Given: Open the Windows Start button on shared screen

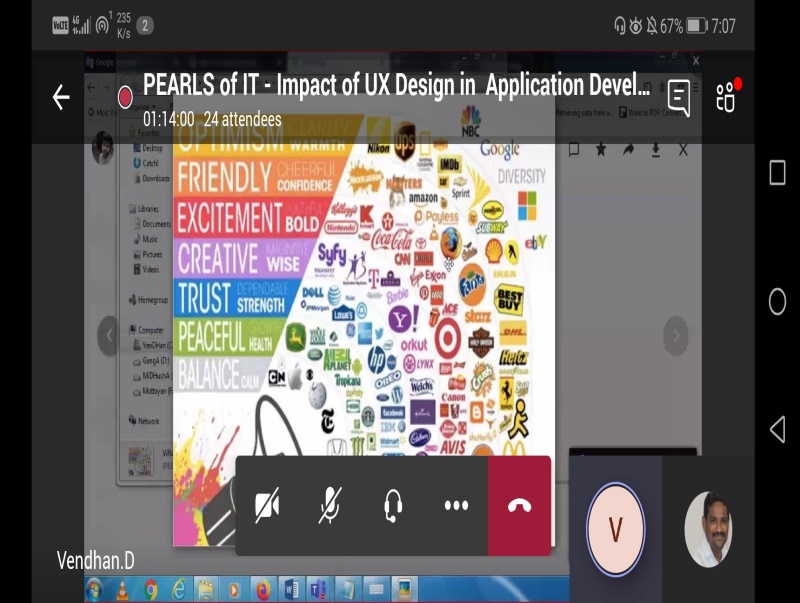Looking at the screenshot, I should (95, 590).
